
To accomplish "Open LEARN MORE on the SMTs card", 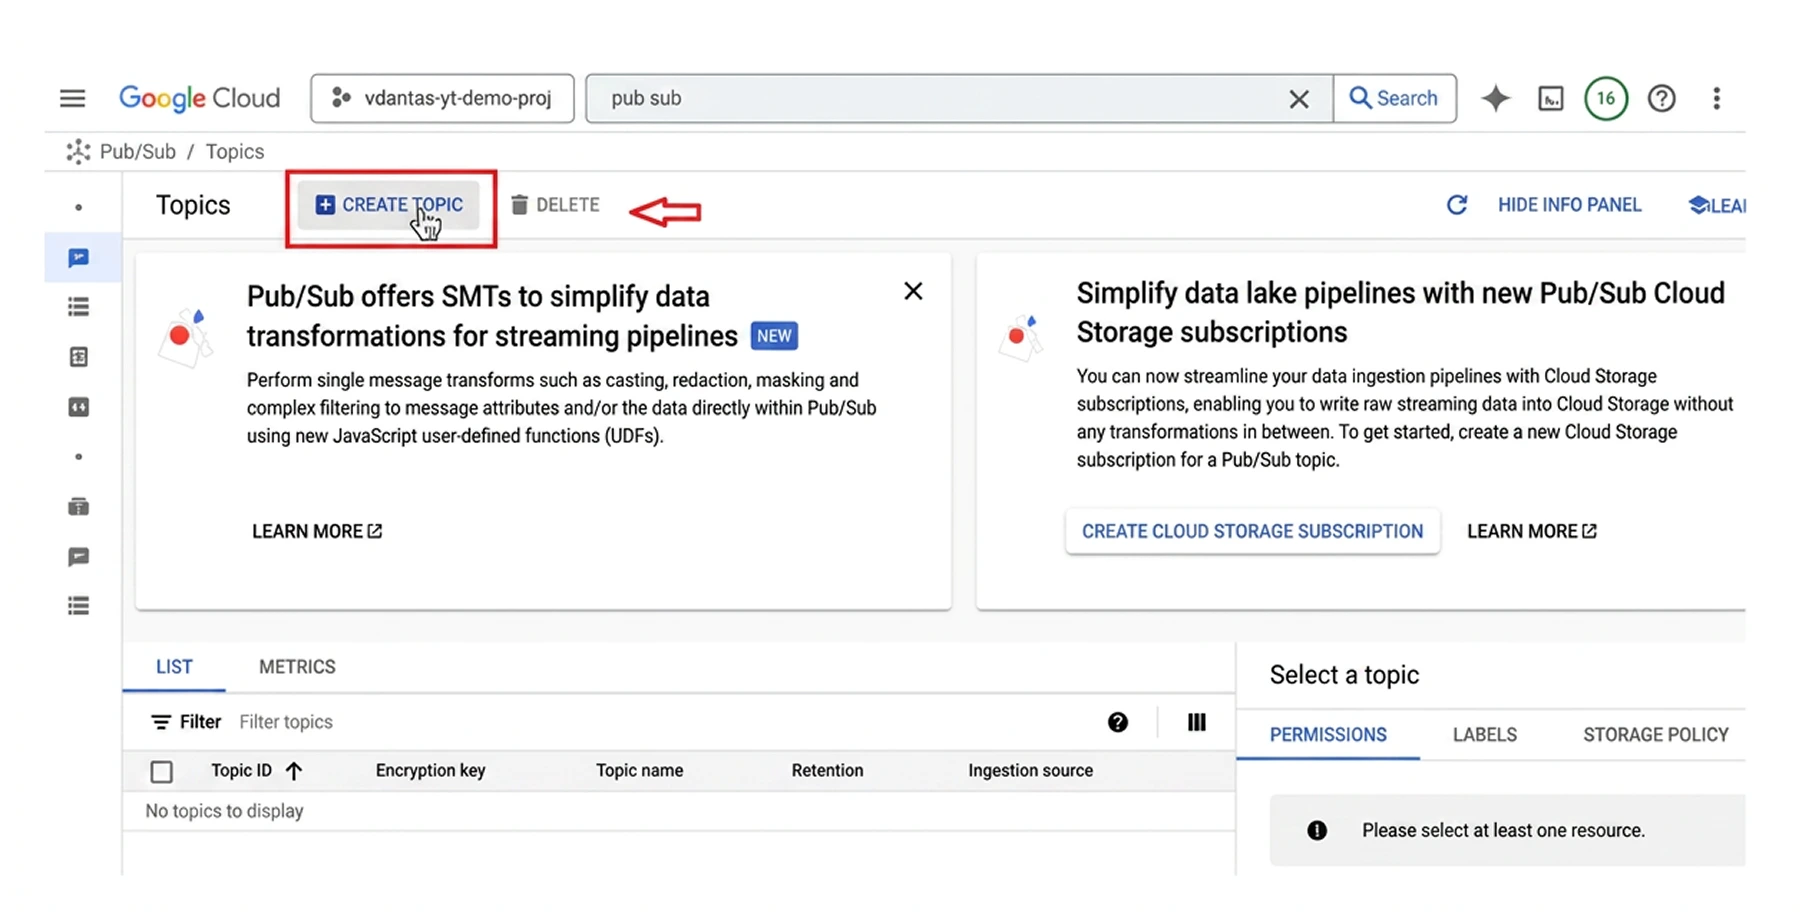I will (317, 531).
